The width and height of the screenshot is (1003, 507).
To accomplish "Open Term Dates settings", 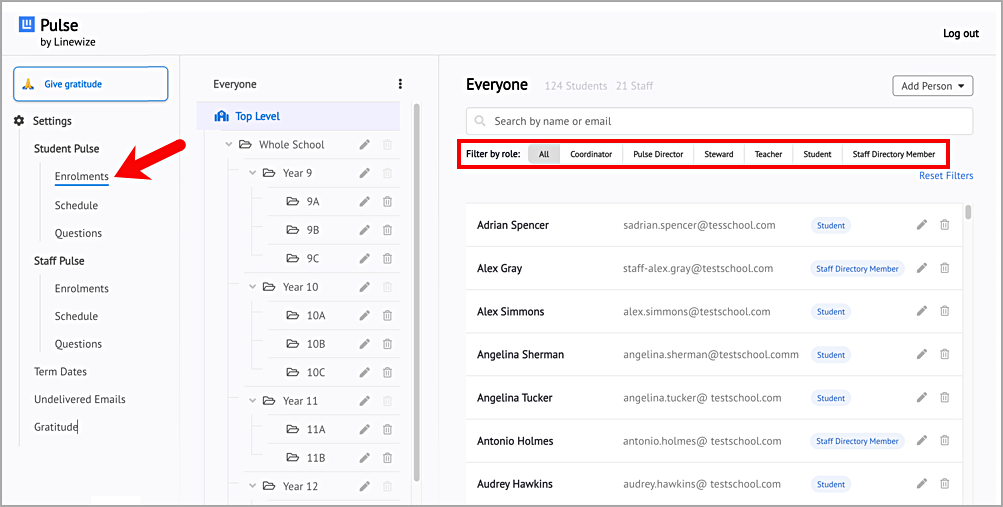I will pyautogui.click(x=60, y=371).
